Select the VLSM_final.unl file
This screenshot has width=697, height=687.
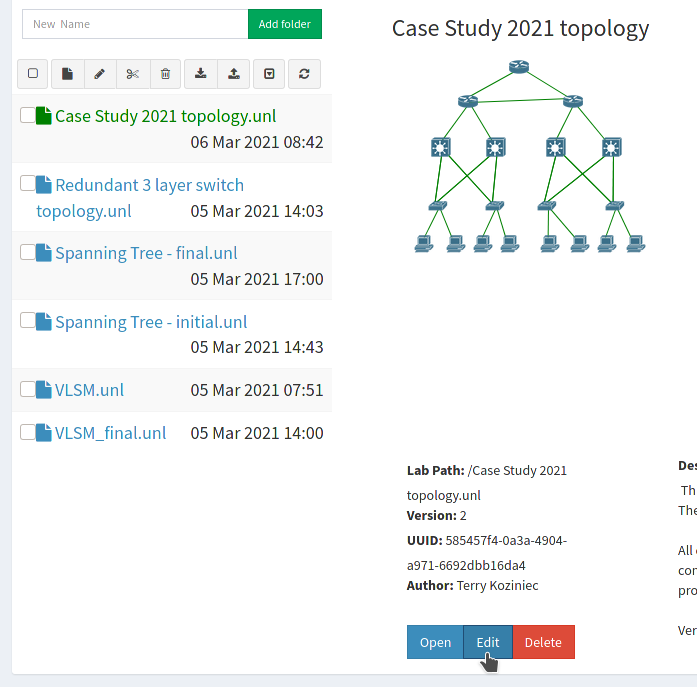(x=110, y=433)
